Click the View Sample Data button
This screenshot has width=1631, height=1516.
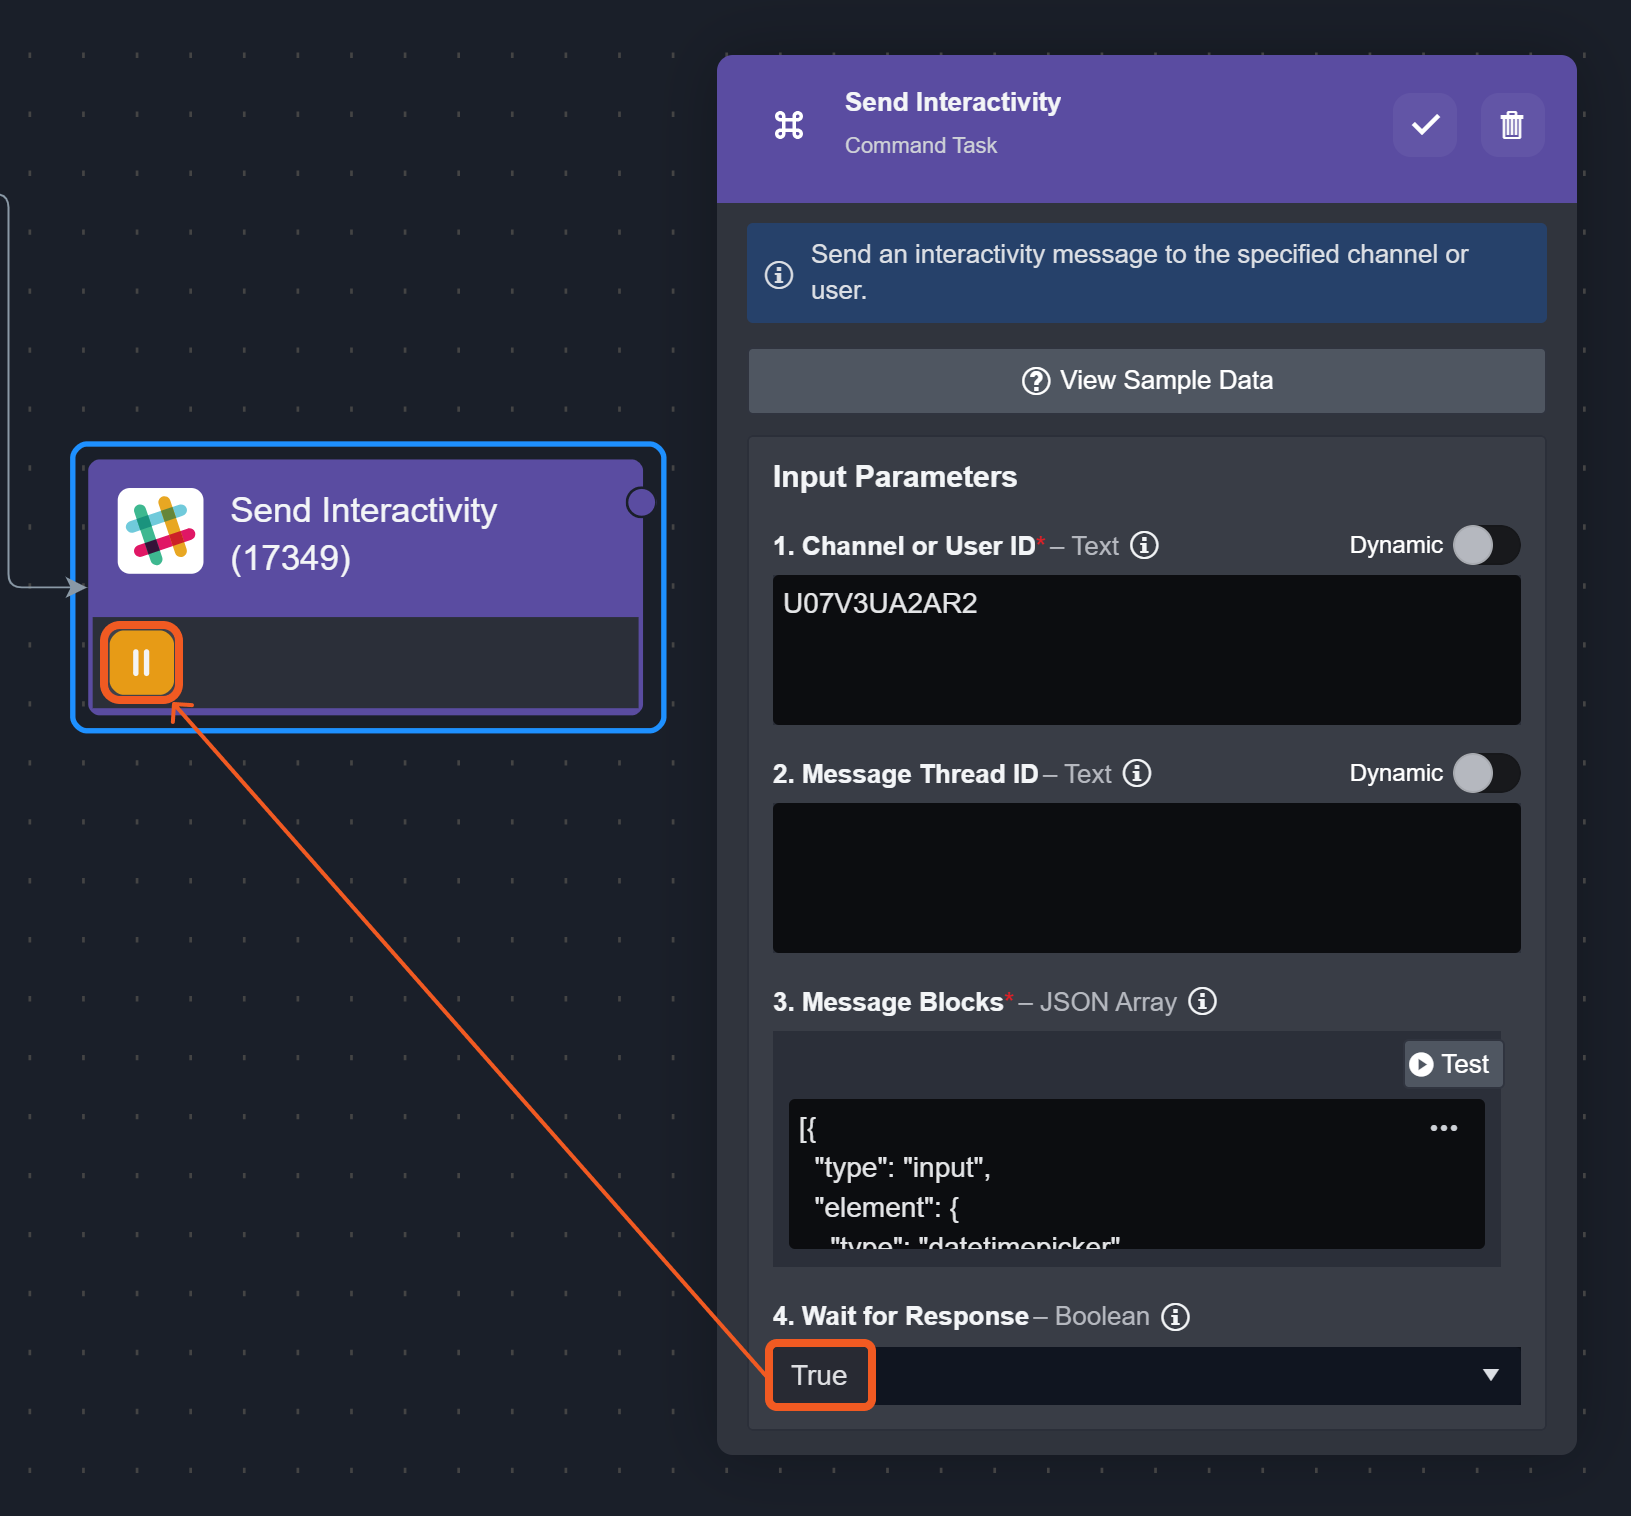click(1147, 381)
